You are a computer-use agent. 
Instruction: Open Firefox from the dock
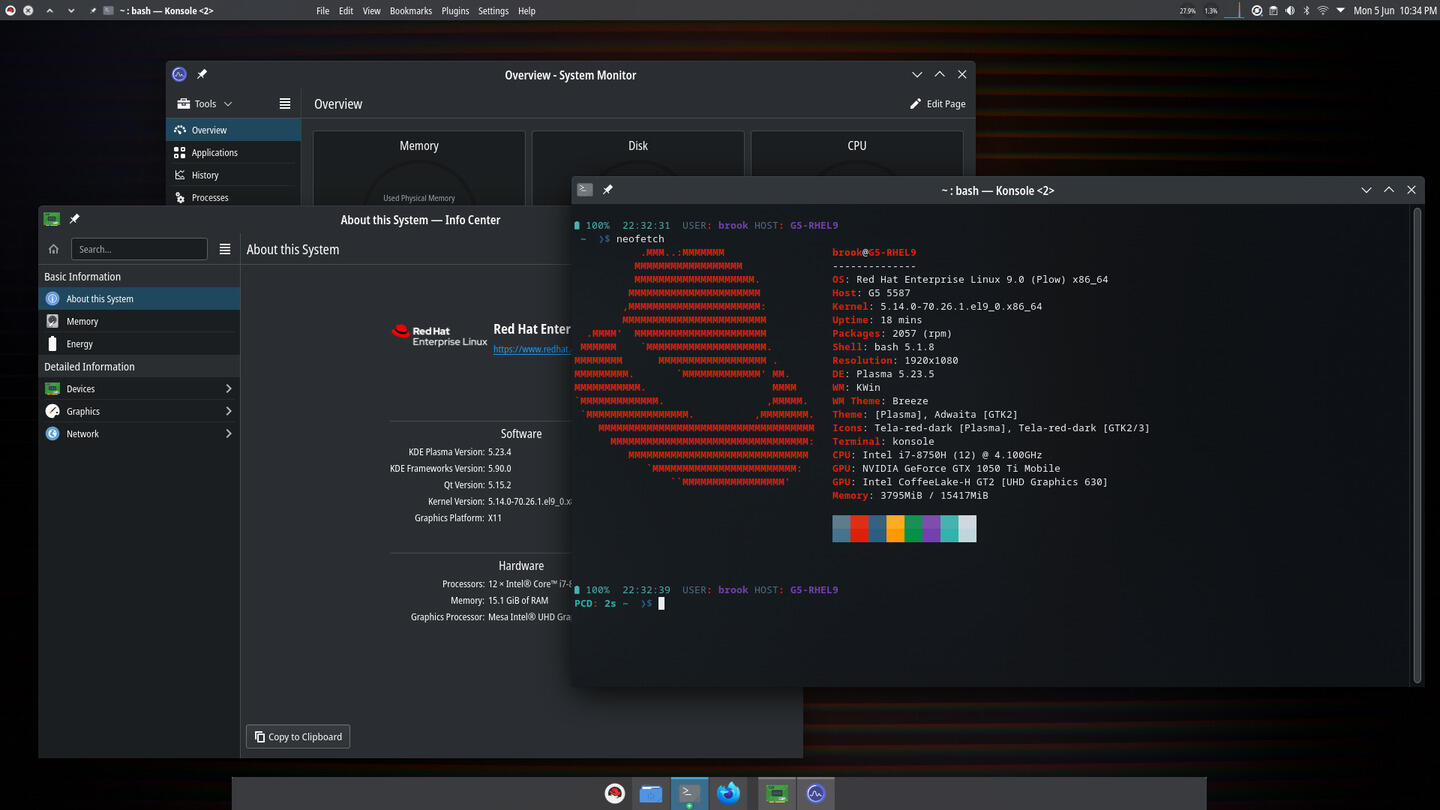click(x=728, y=794)
